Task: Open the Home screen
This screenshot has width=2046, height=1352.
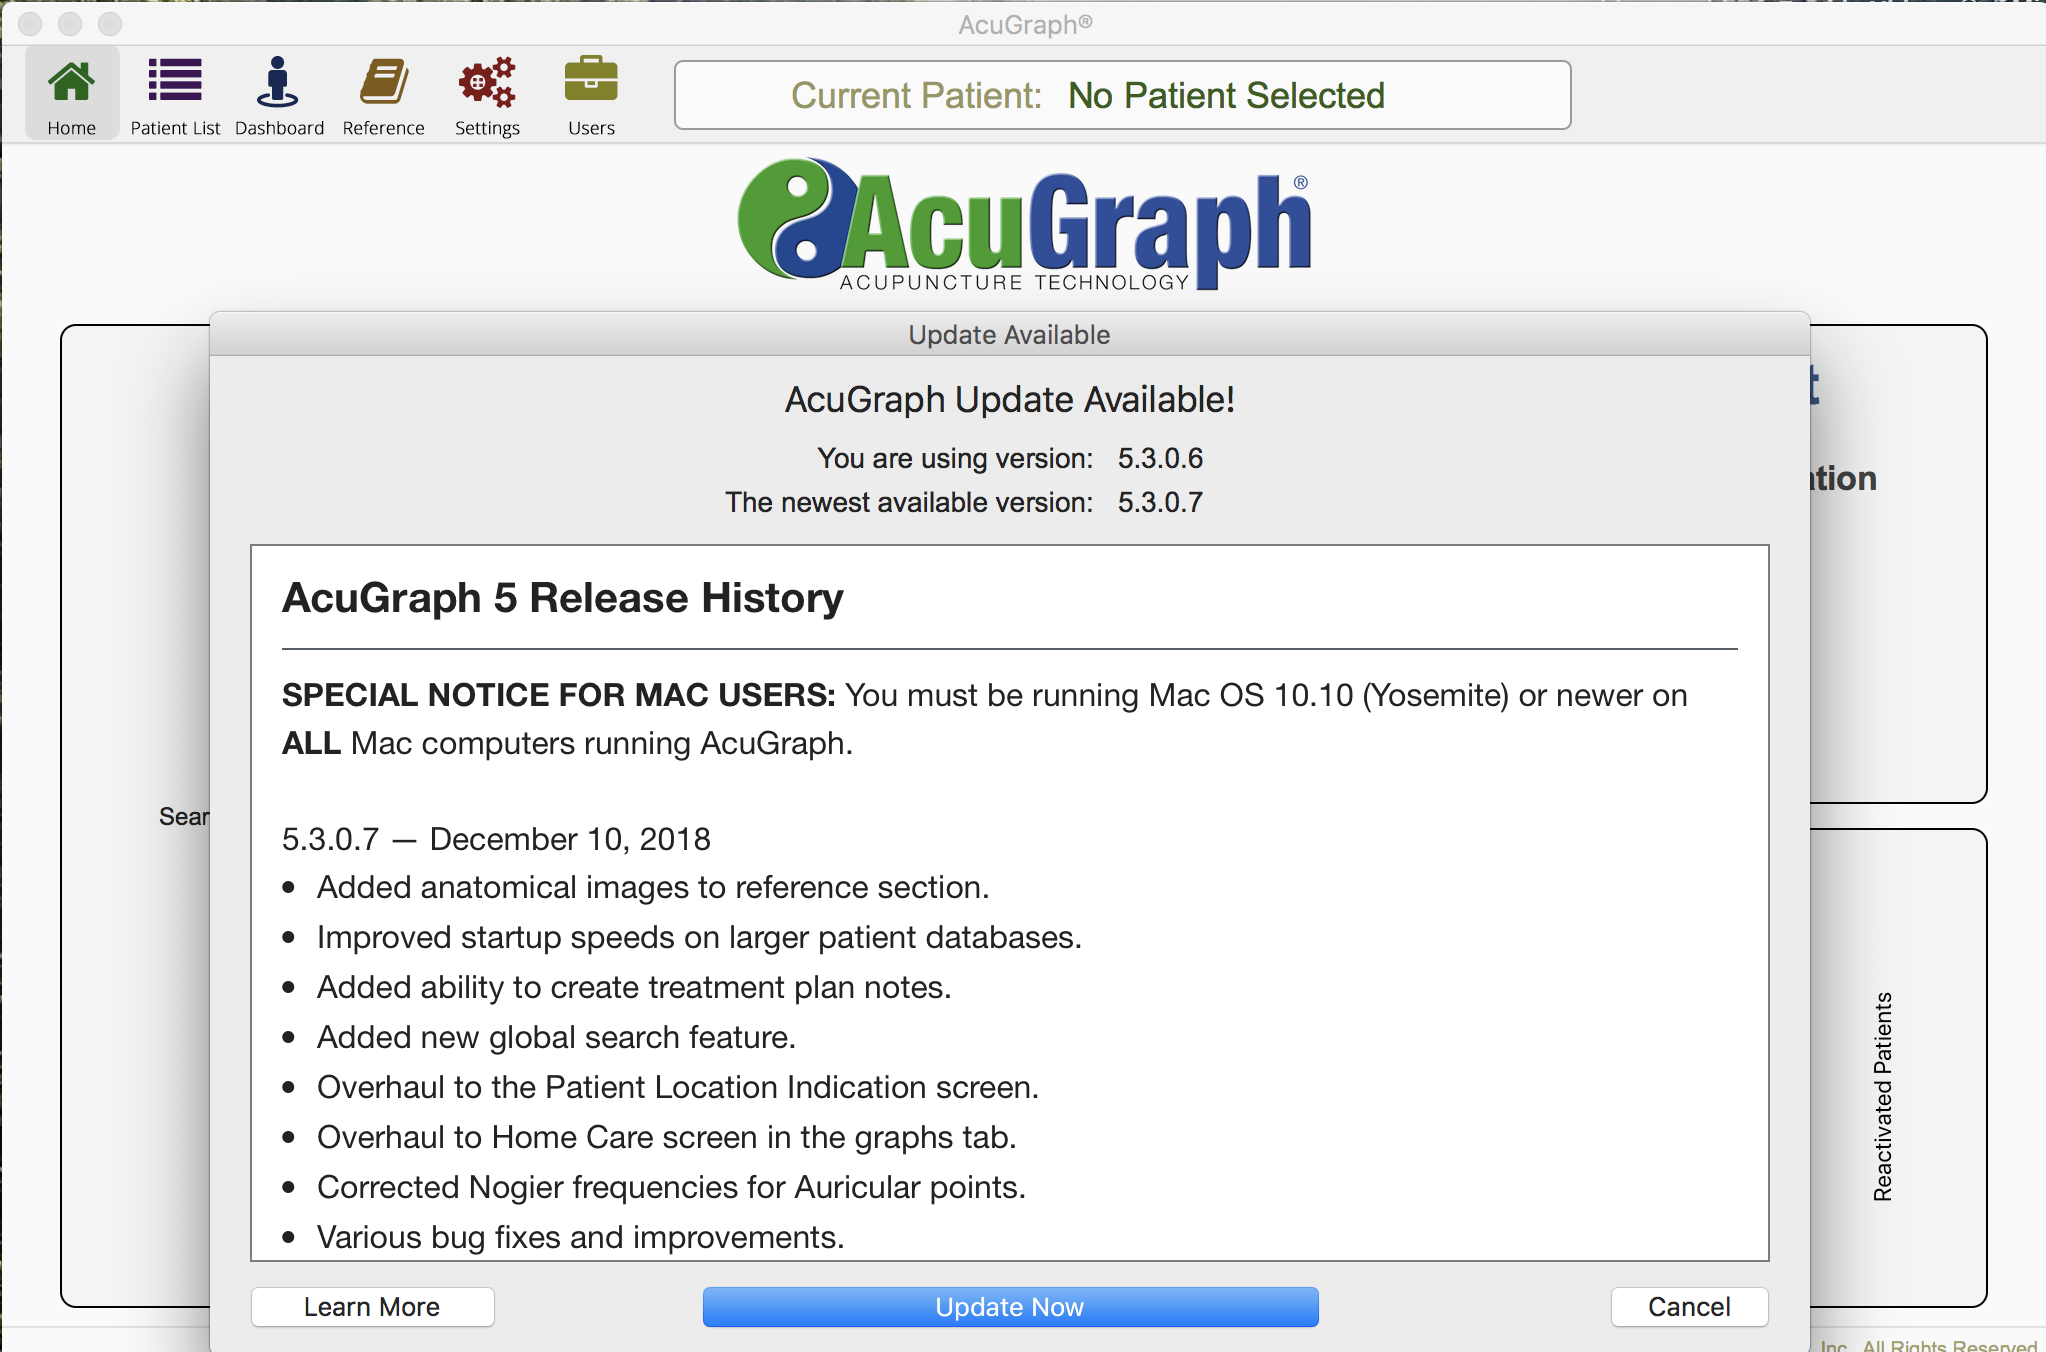Action: tap(71, 91)
